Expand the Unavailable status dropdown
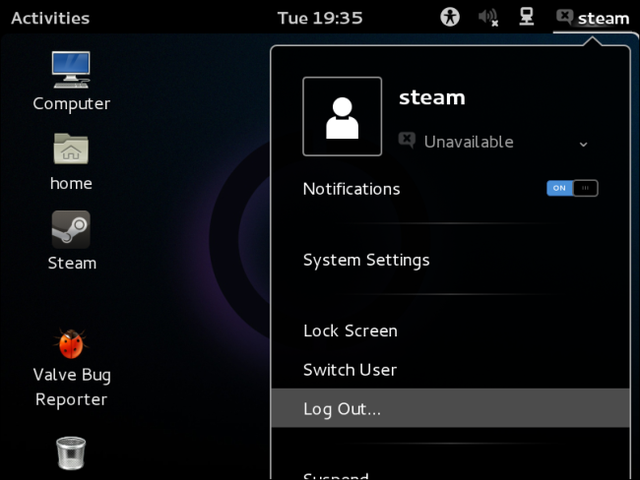The height and width of the screenshot is (480, 640). 494,142
